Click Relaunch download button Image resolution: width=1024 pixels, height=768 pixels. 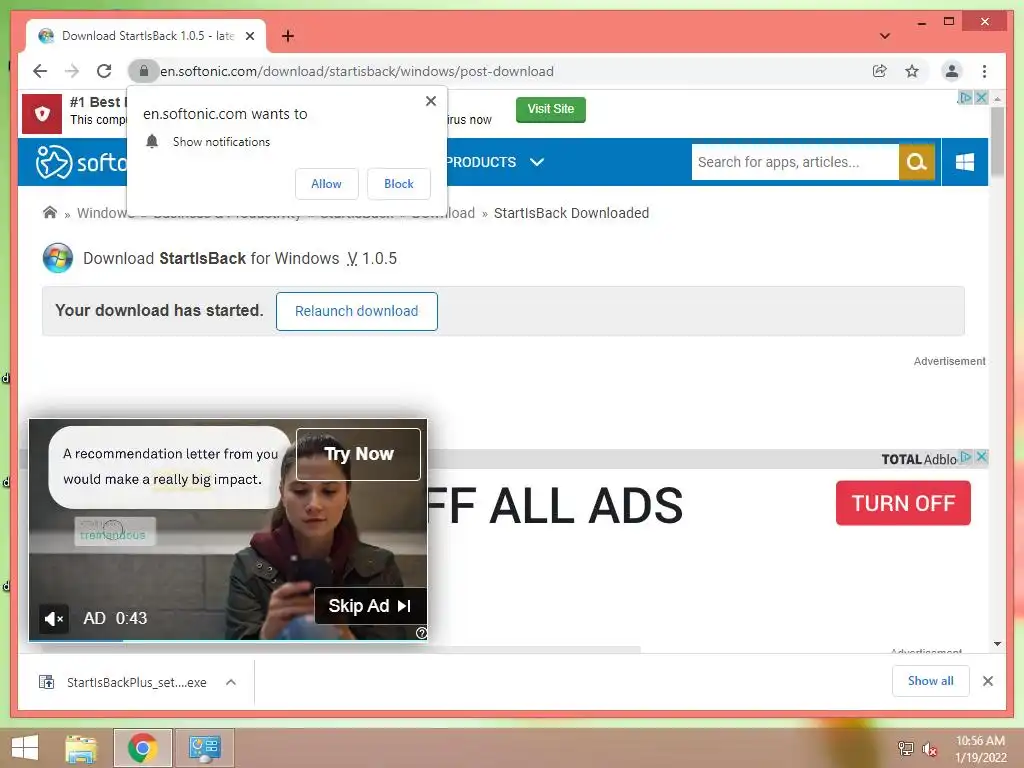[357, 312]
